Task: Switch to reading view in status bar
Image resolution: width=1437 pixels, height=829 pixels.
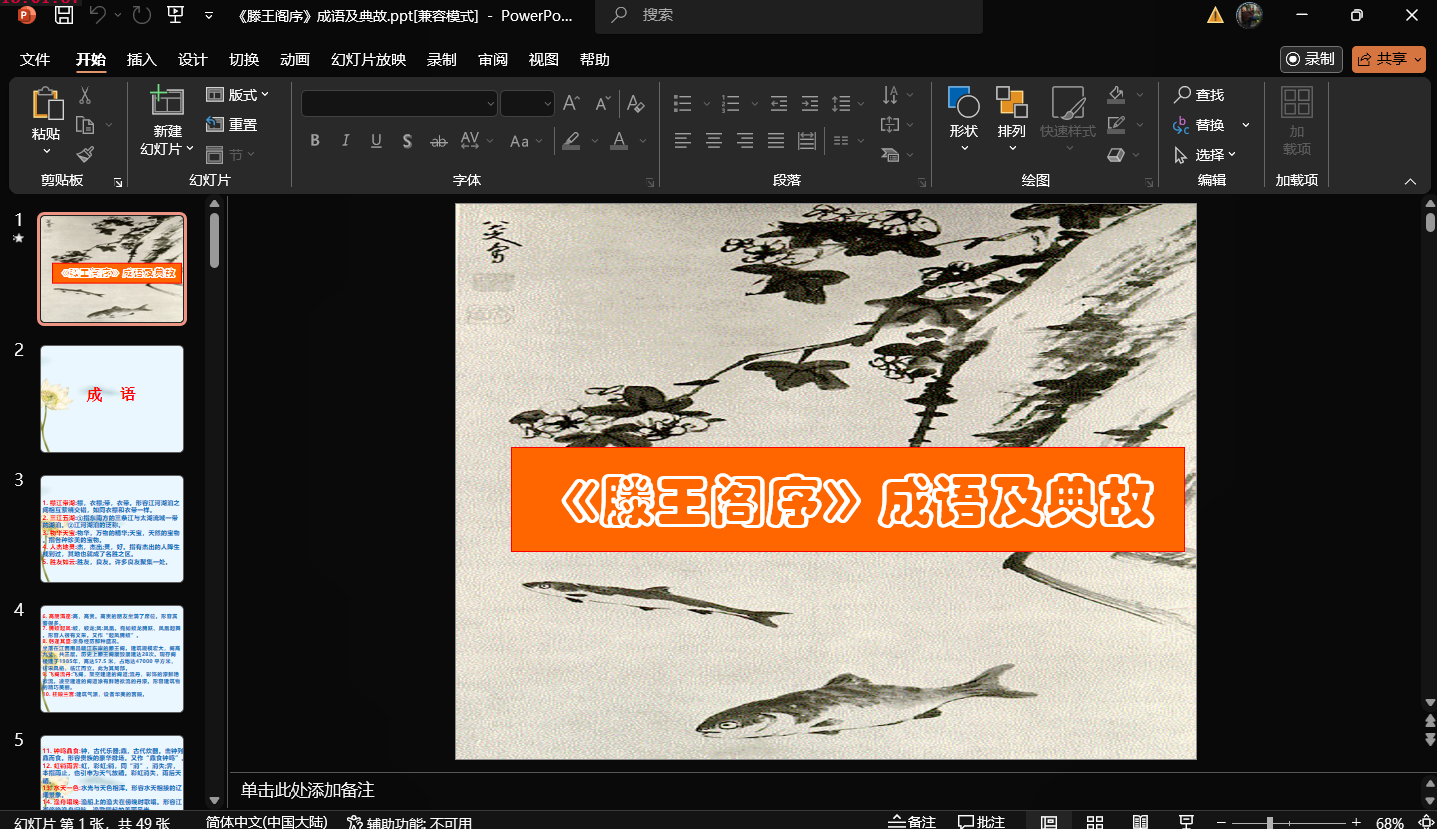Action: pyautogui.click(x=1140, y=822)
